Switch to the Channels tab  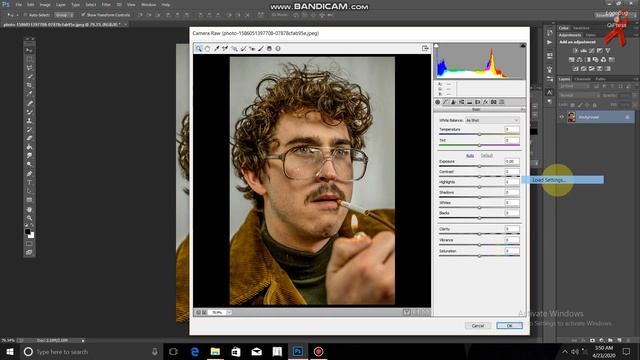coord(582,79)
